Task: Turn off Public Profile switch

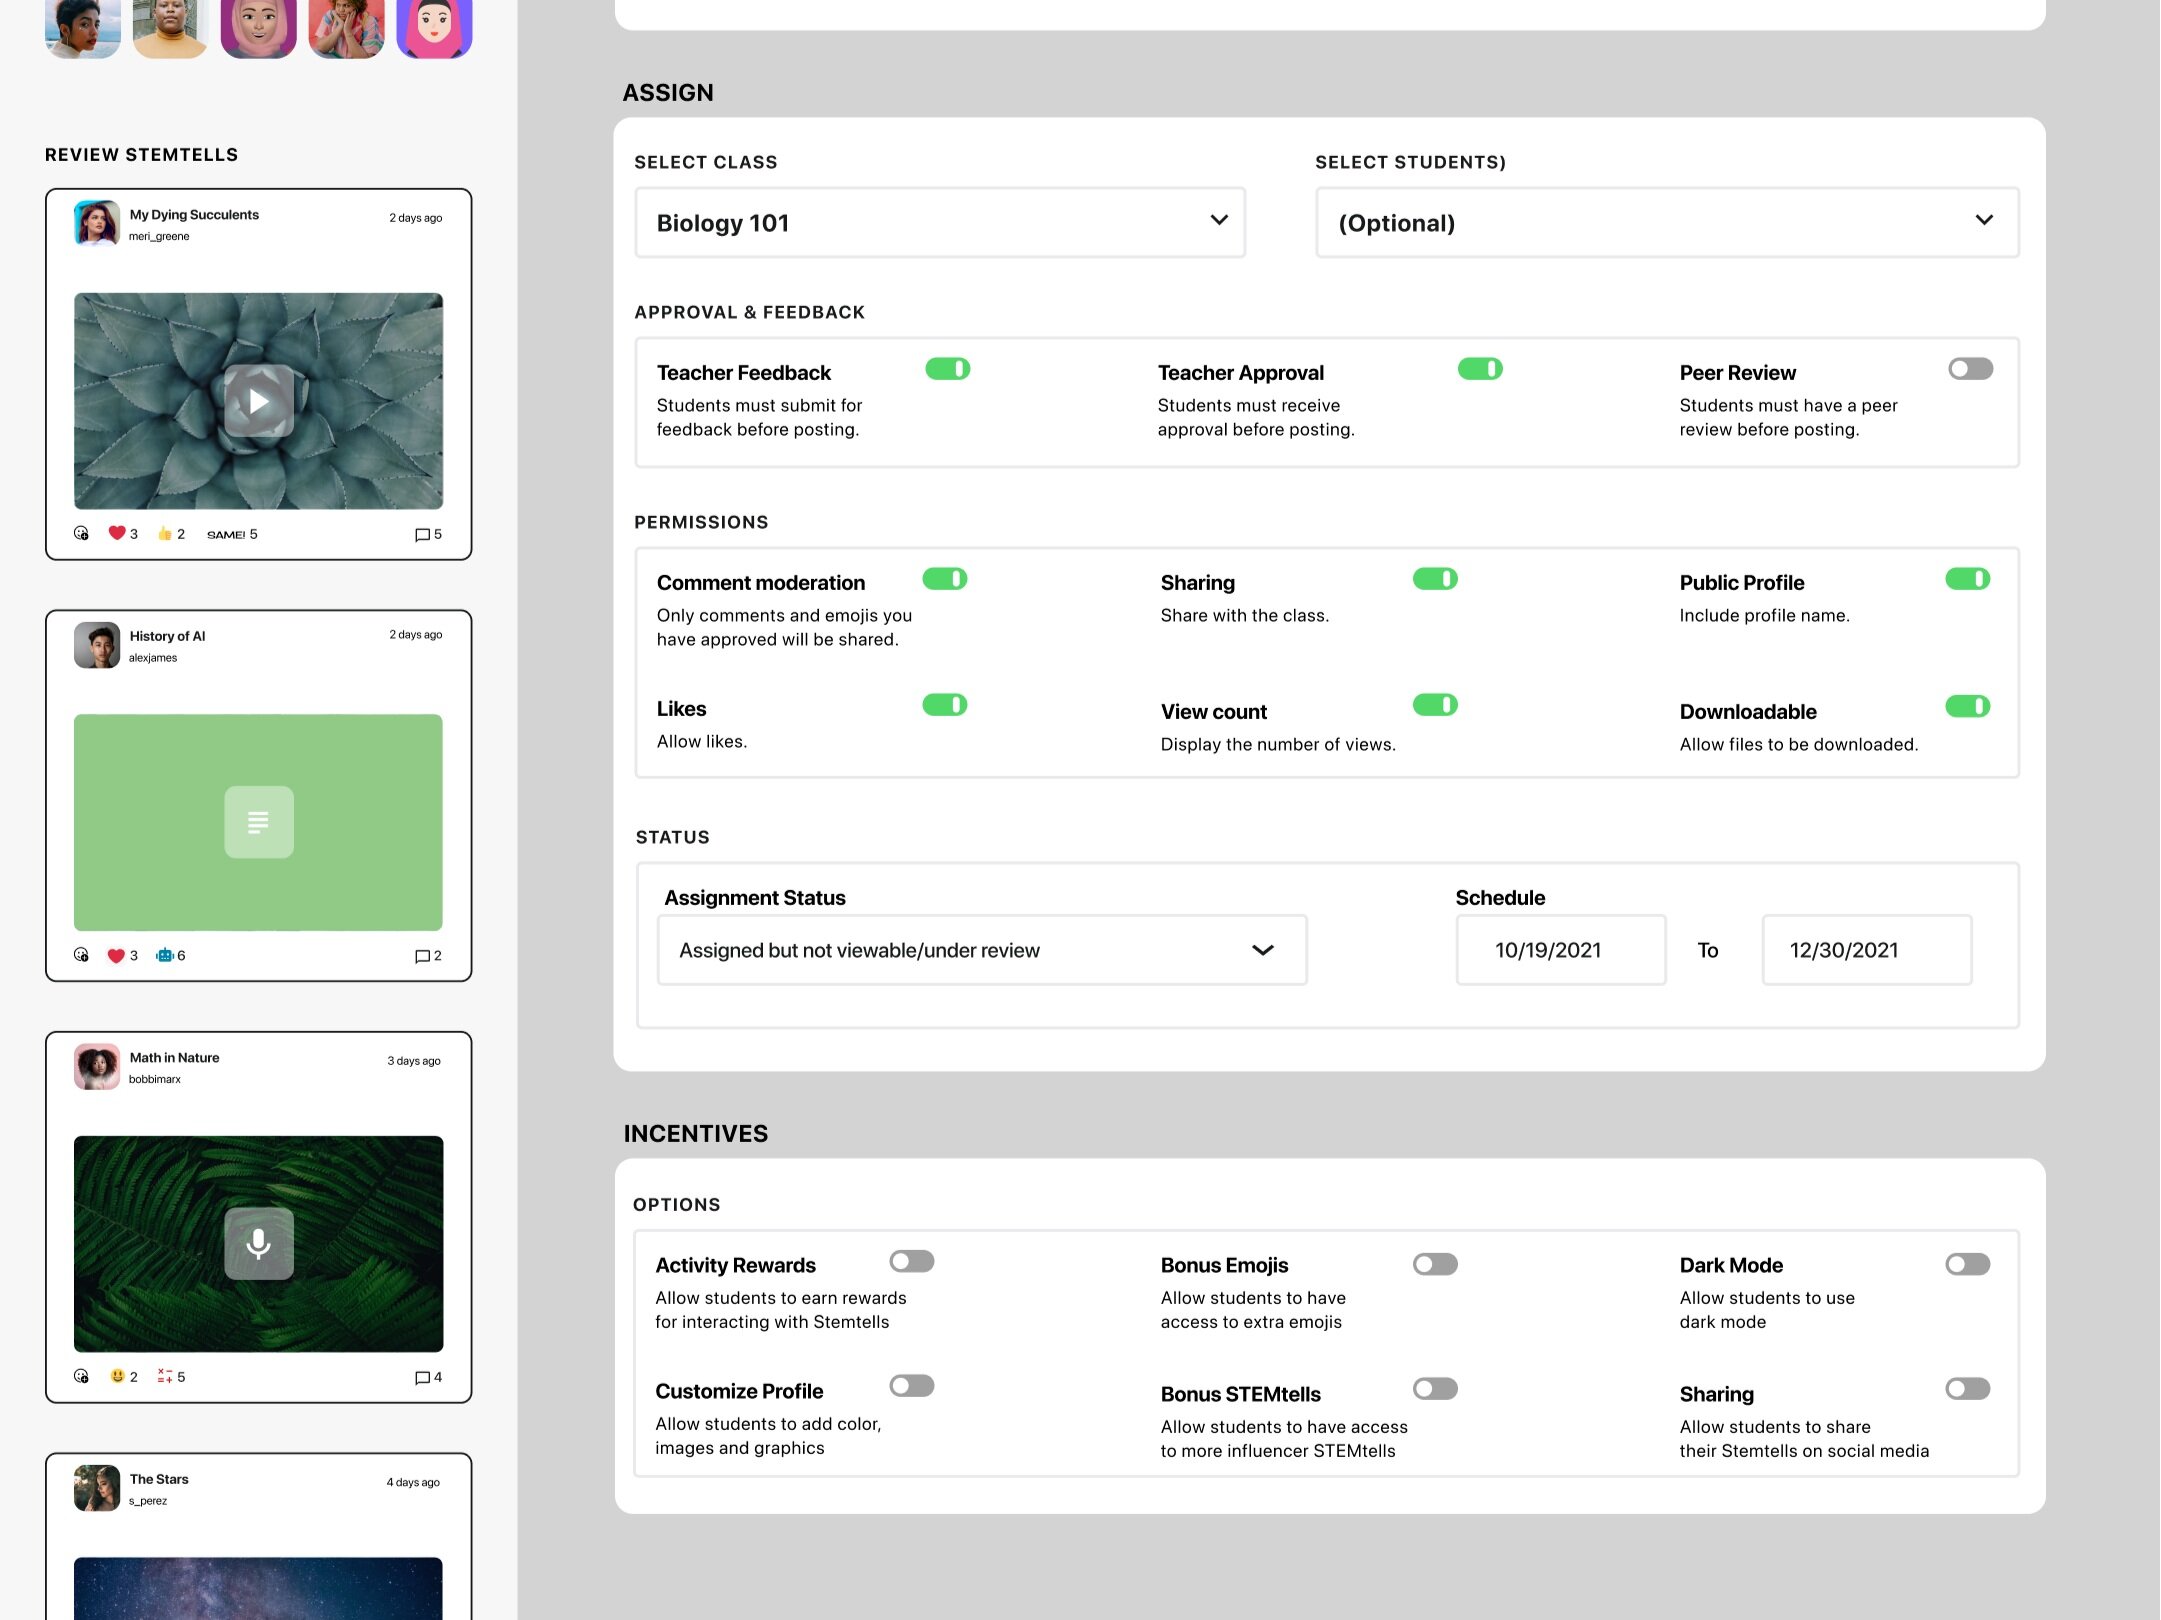Action: coord(1968,579)
